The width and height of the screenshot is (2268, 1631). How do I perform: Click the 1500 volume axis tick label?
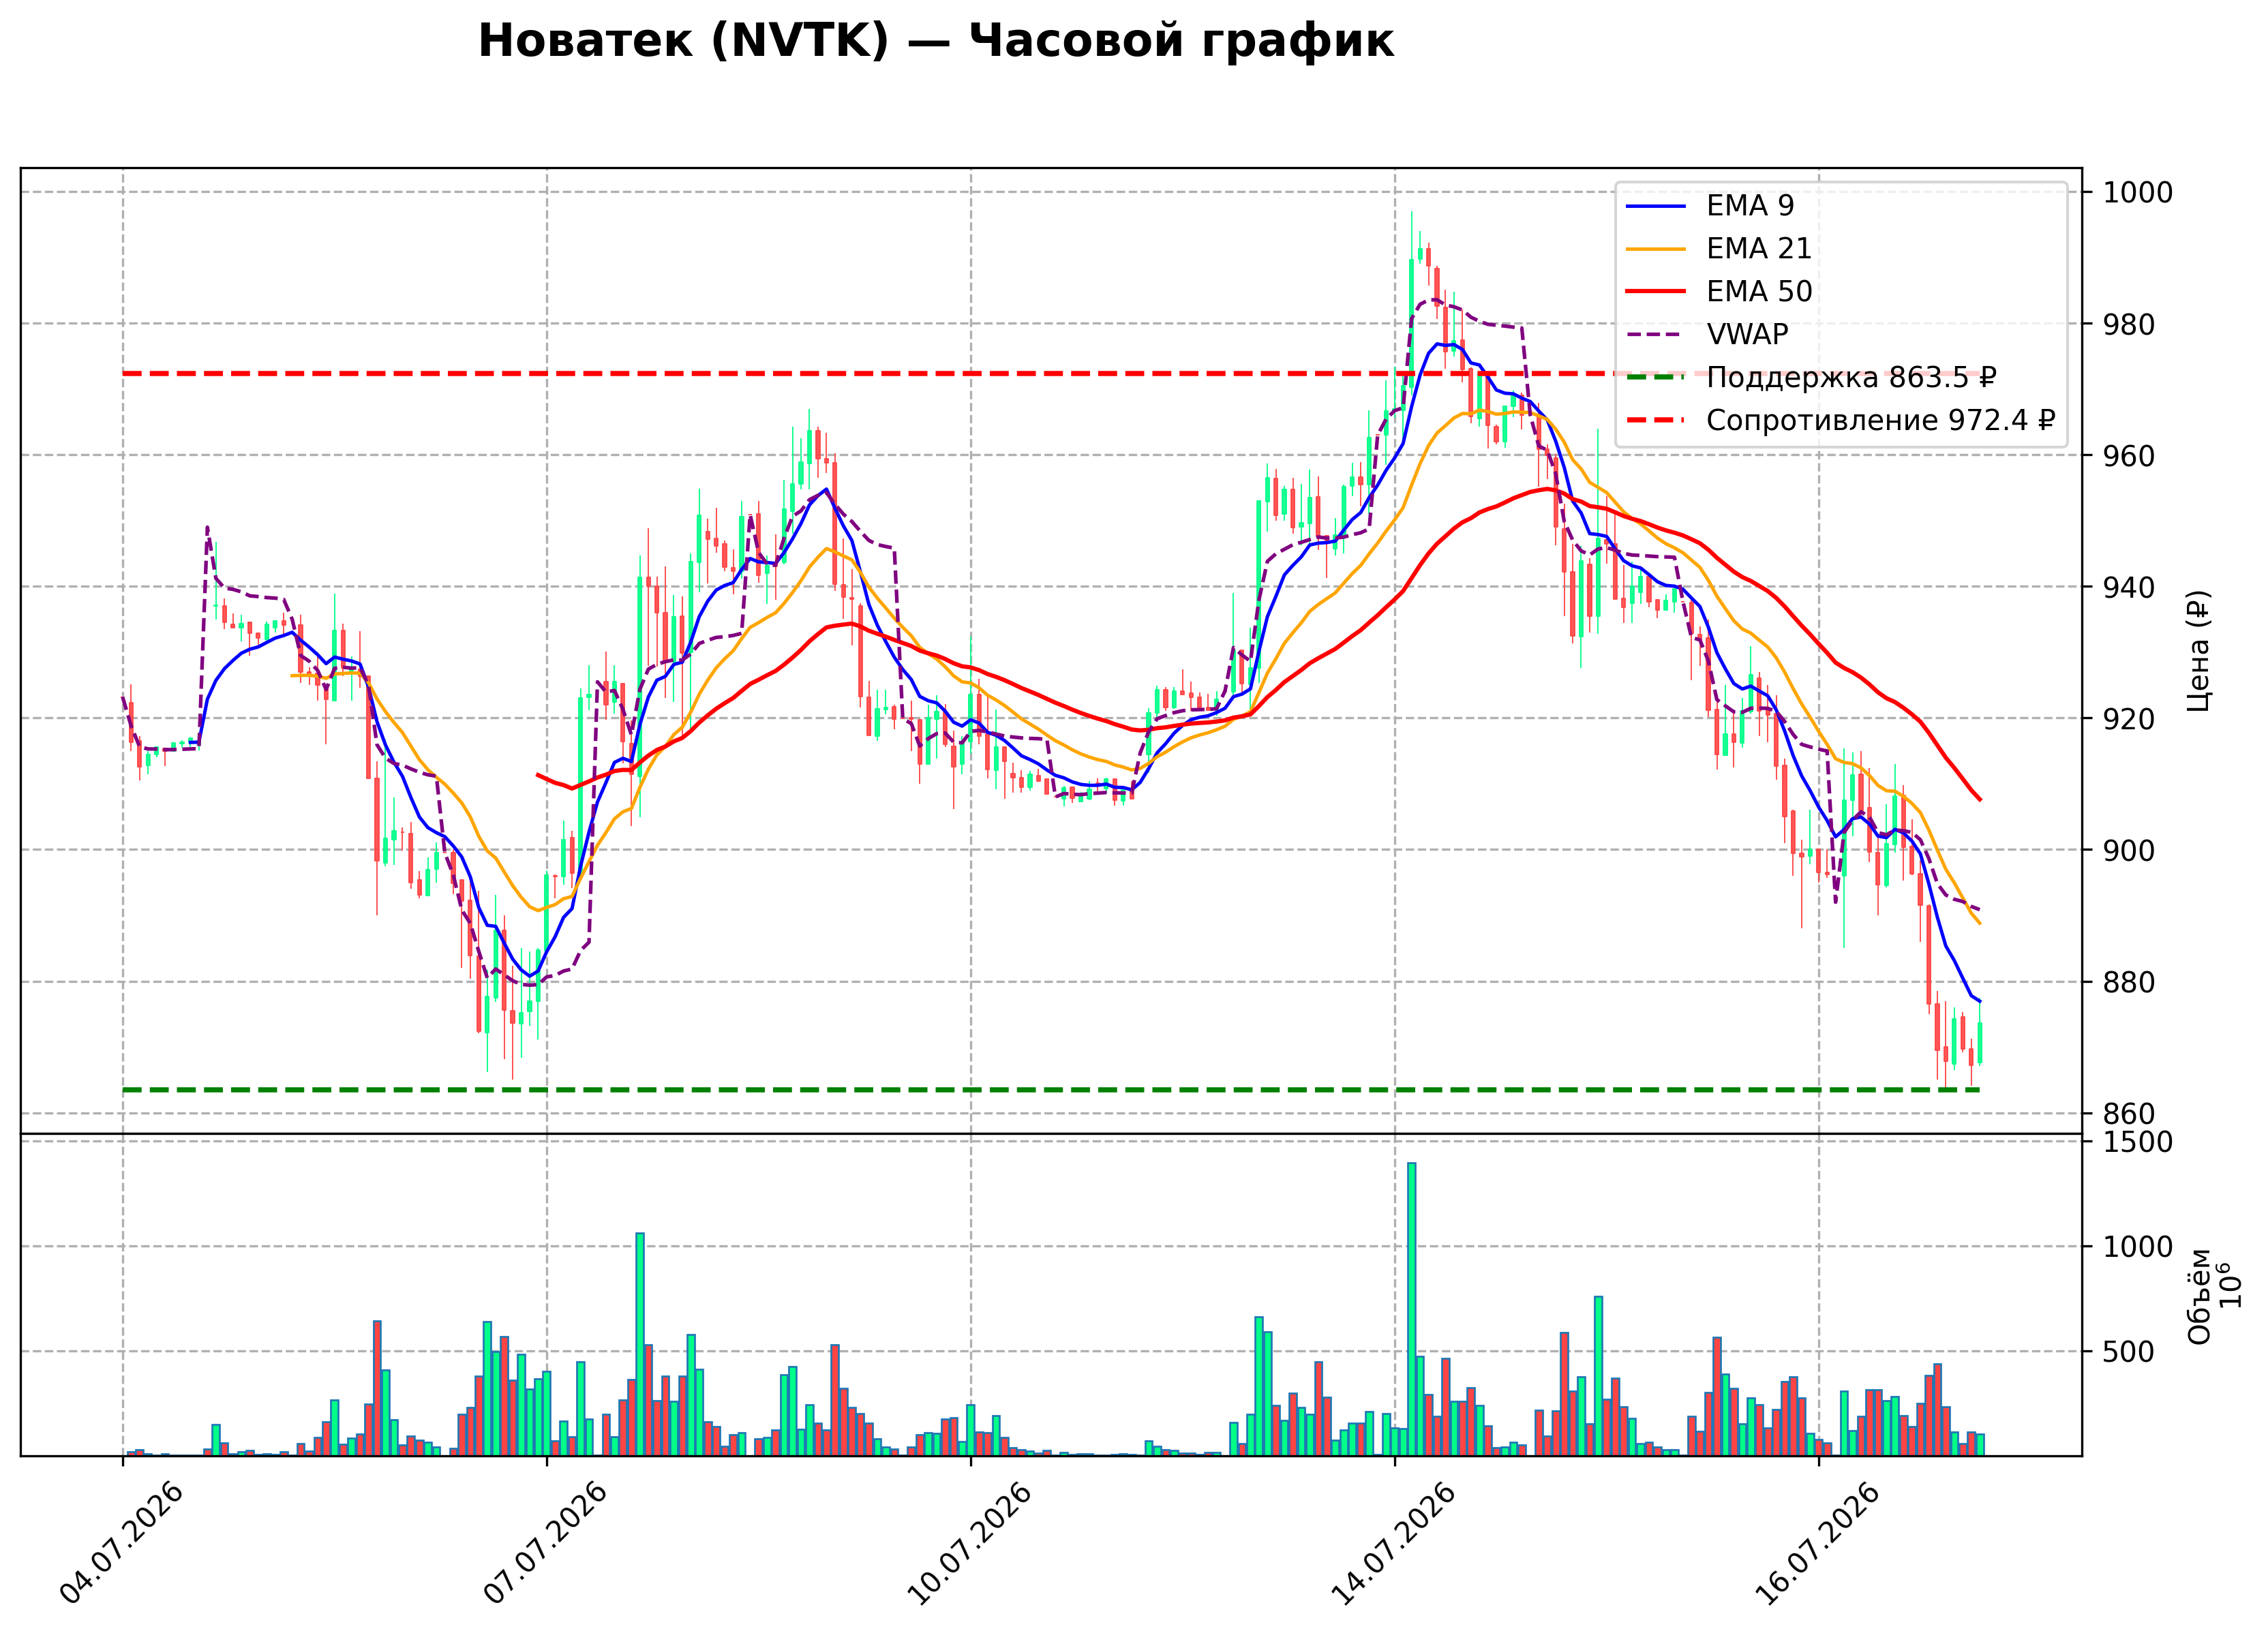[x=2138, y=1142]
